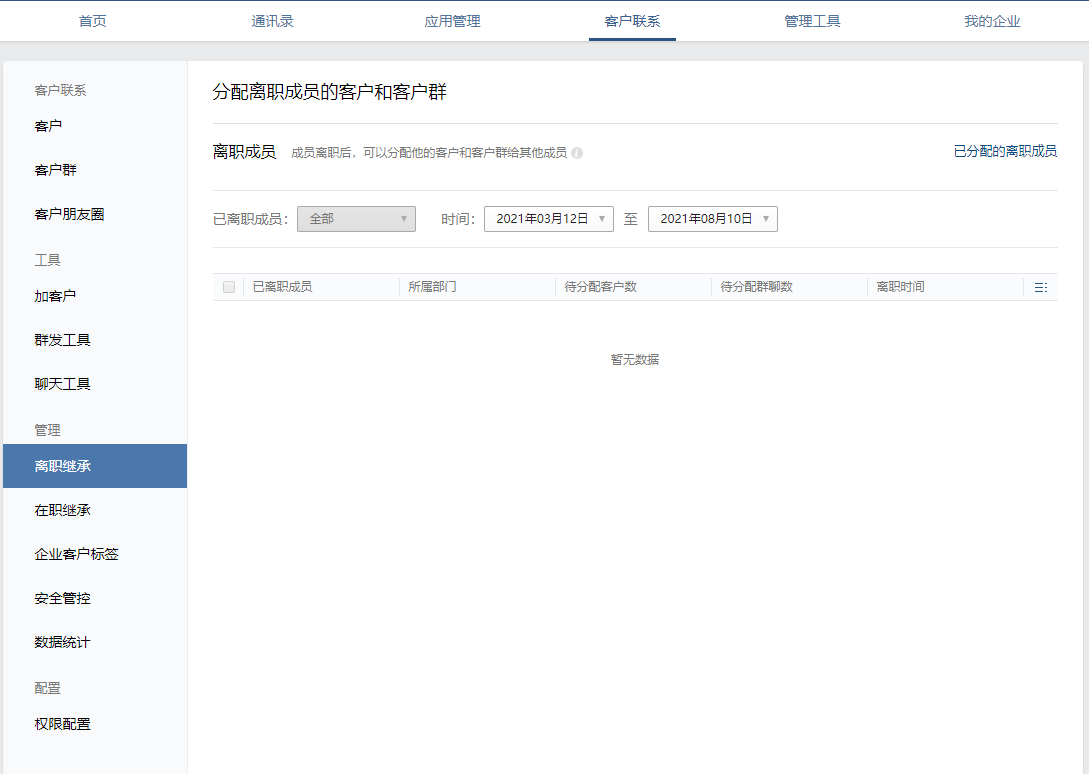Go to the 应用管理 tab
This screenshot has height=774, width=1089.
pyautogui.click(x=452, y=21)
